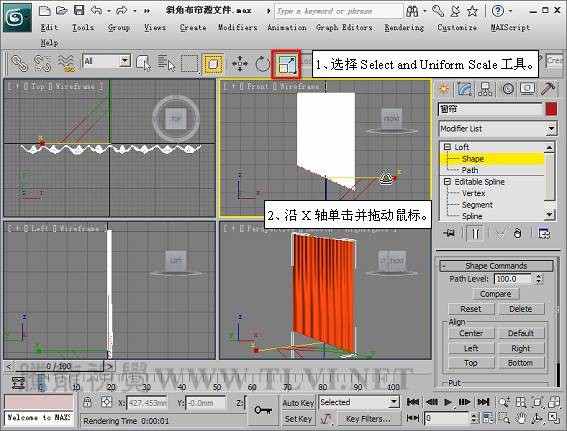Align shape Right button
Screen dimensions: 567x431
[x=521, y=348]
